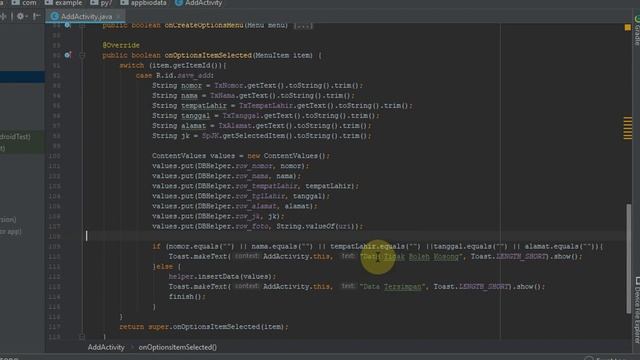Expand the folded onCreateOptionsMenu fold marker
Screen dimensions: 640x360
82,26
